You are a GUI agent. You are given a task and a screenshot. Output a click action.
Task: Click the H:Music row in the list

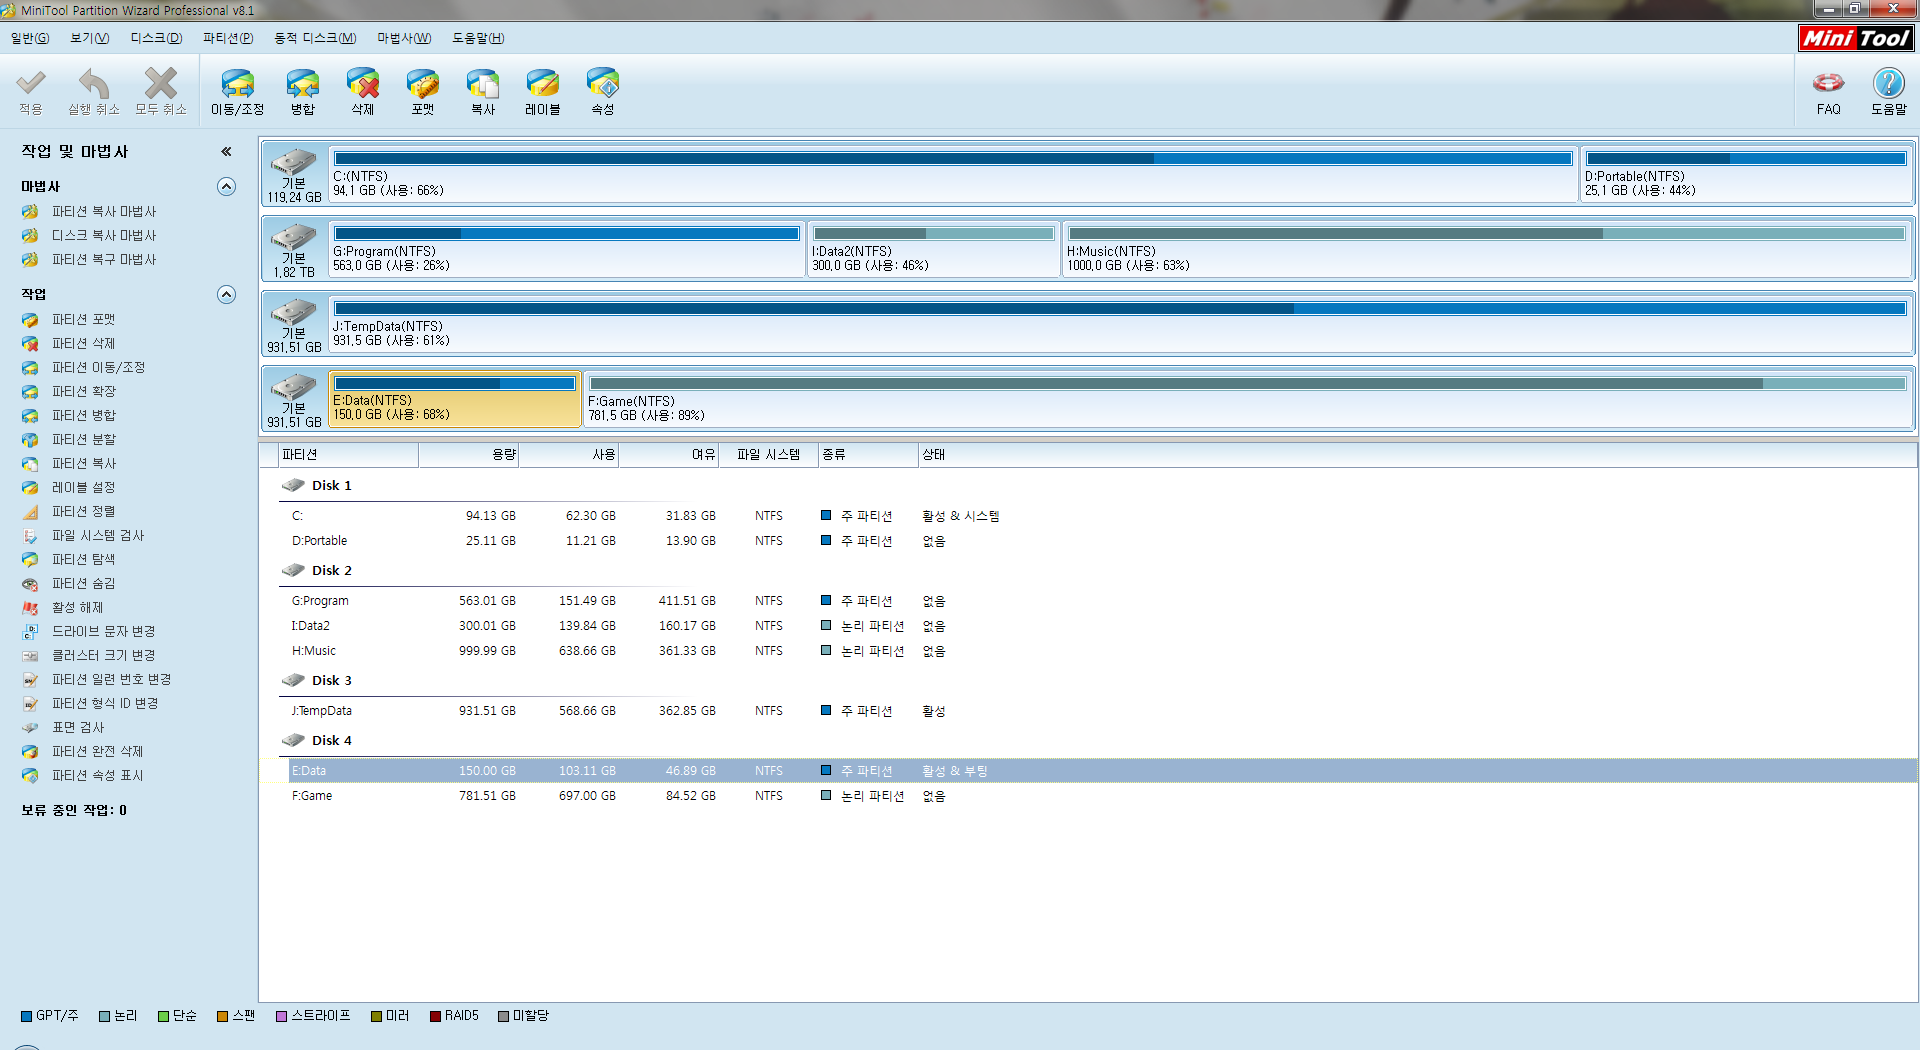(x=1088, y=651)
